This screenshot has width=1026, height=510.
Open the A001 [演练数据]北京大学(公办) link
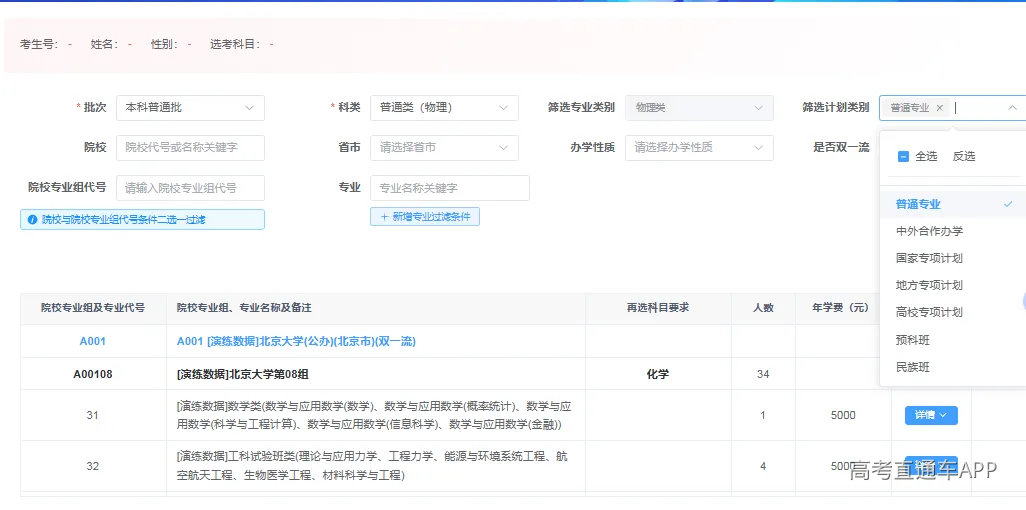click(x=296, y=341)
